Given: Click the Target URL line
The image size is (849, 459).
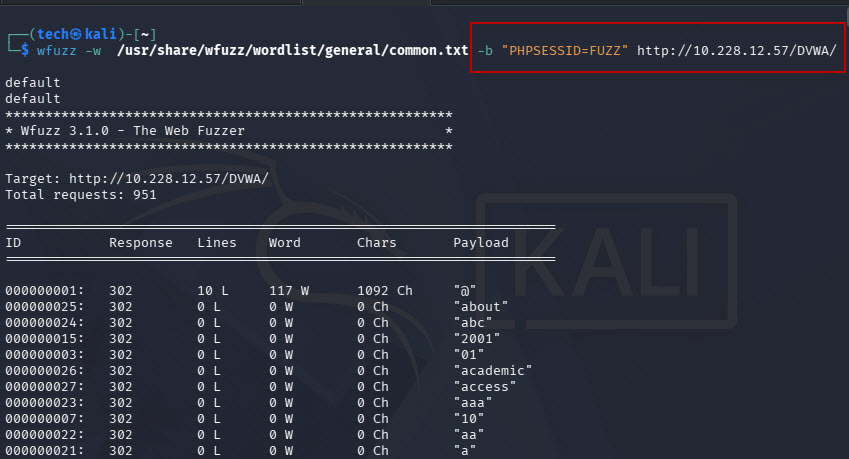Looking at the screenshot, I should [x=137, y=179].
